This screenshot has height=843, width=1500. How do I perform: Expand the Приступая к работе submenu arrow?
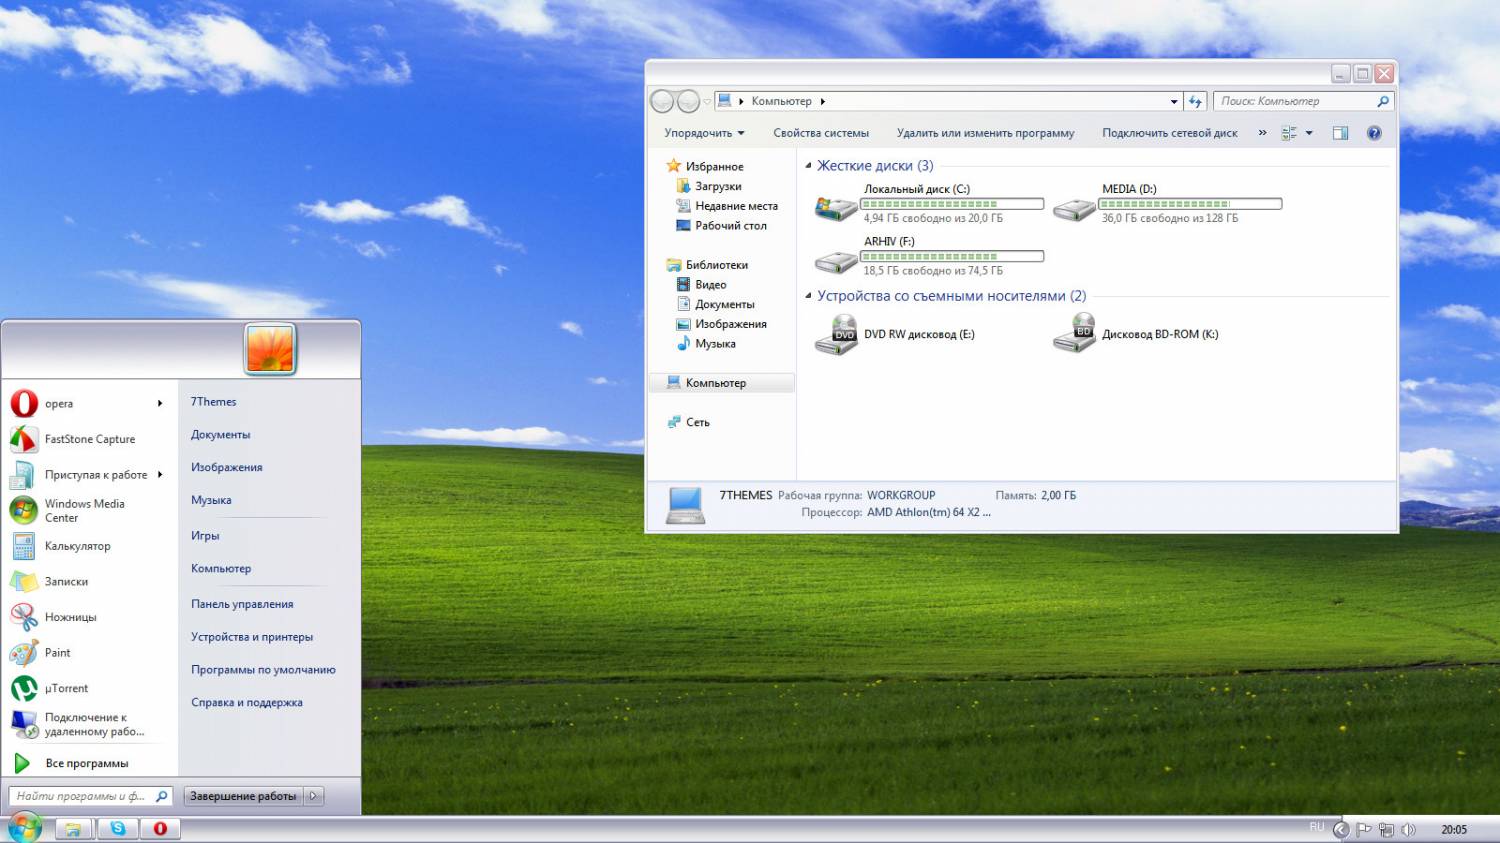pos(160,475)
